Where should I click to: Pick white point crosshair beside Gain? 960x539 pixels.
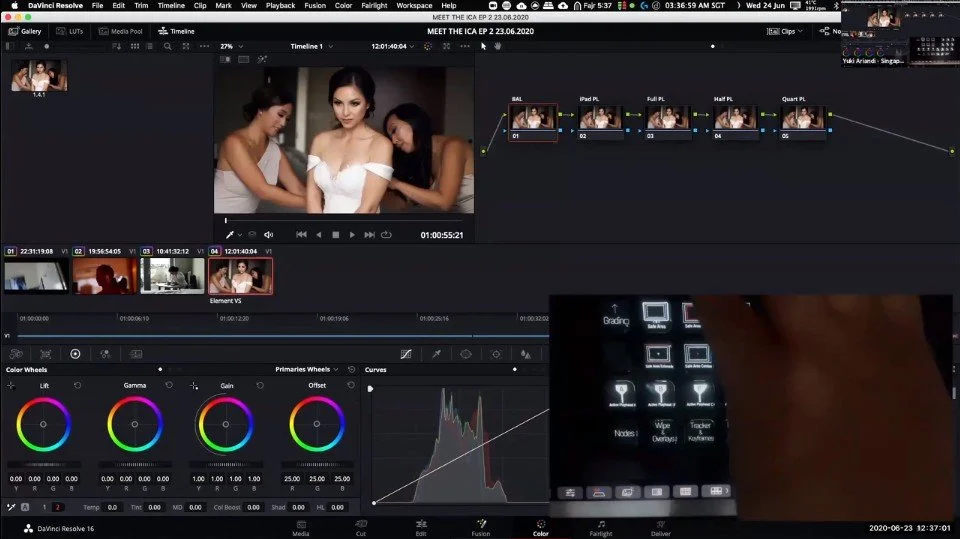194,385
